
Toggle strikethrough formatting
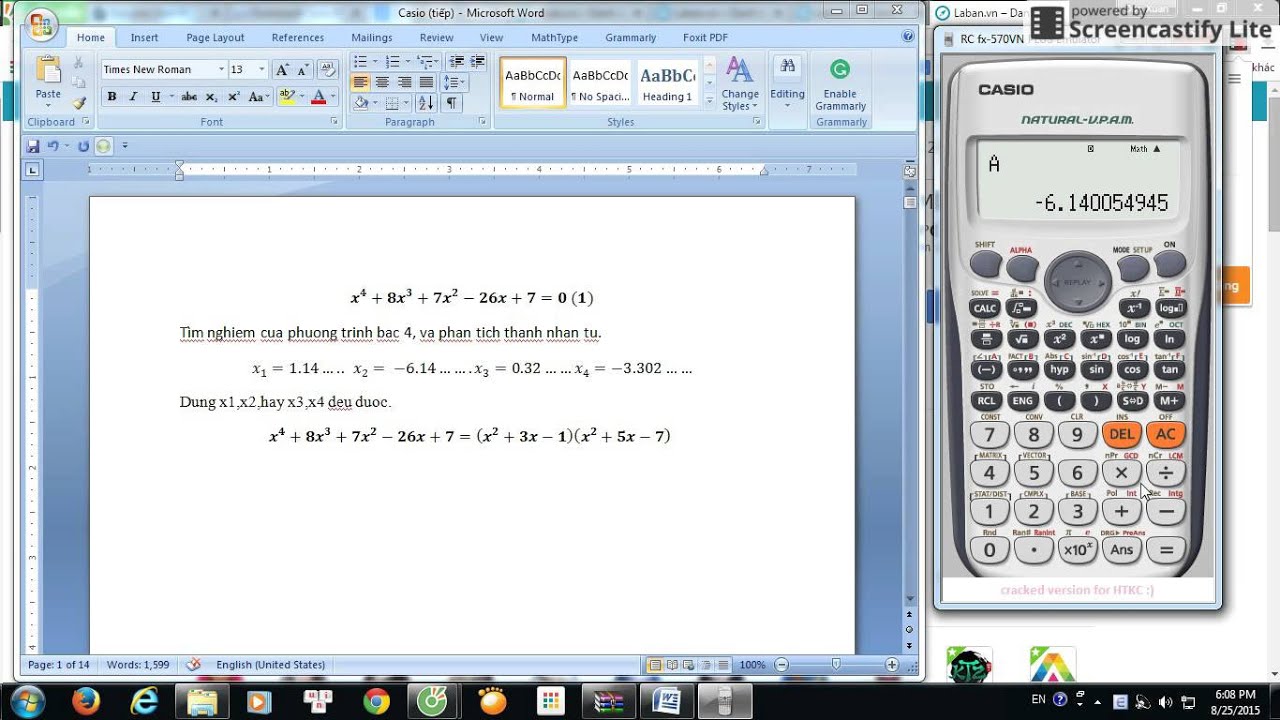pos(189,97)
